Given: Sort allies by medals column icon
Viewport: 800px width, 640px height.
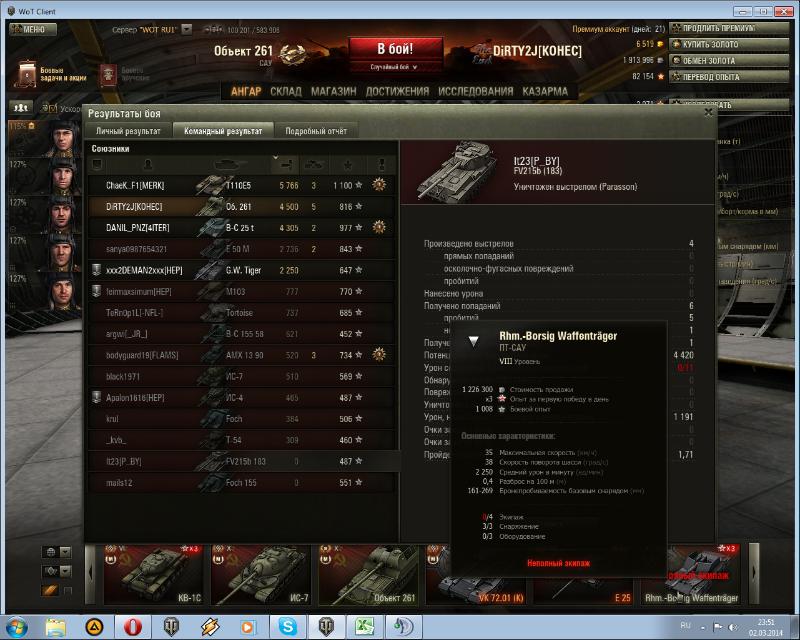Looking at the screenshot, I should coord(381,164).
